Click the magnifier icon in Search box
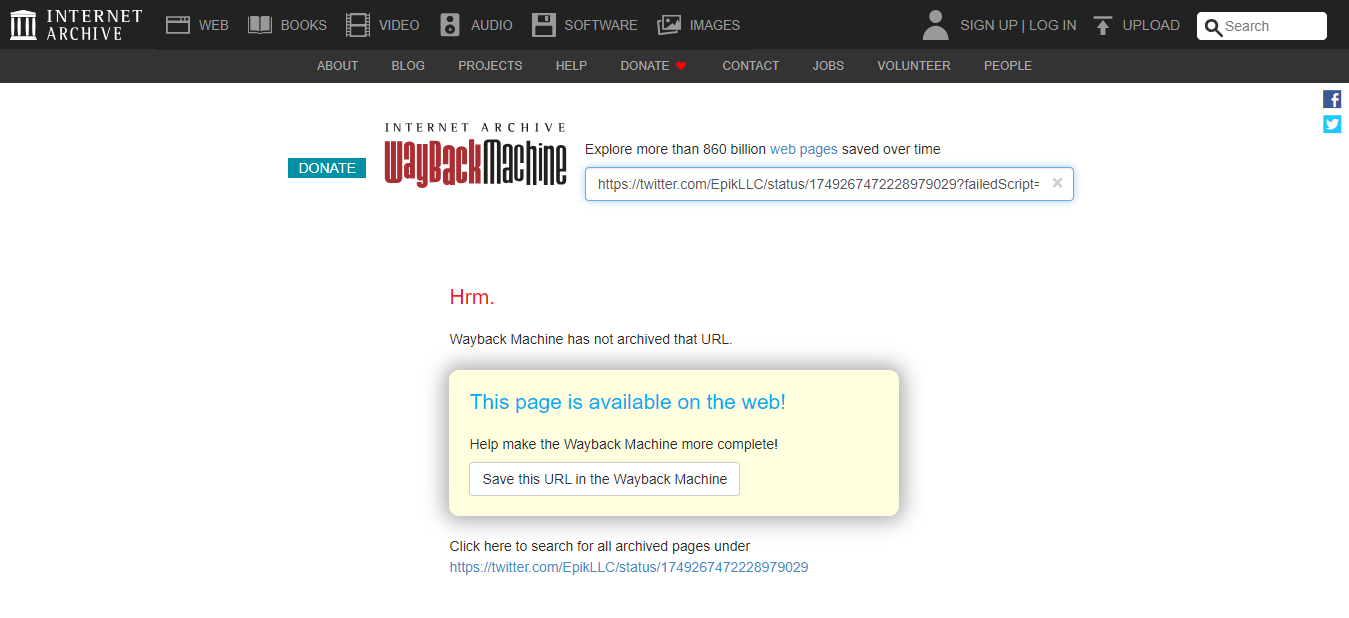The image size is (1349, 618). tap(1214, 27)
